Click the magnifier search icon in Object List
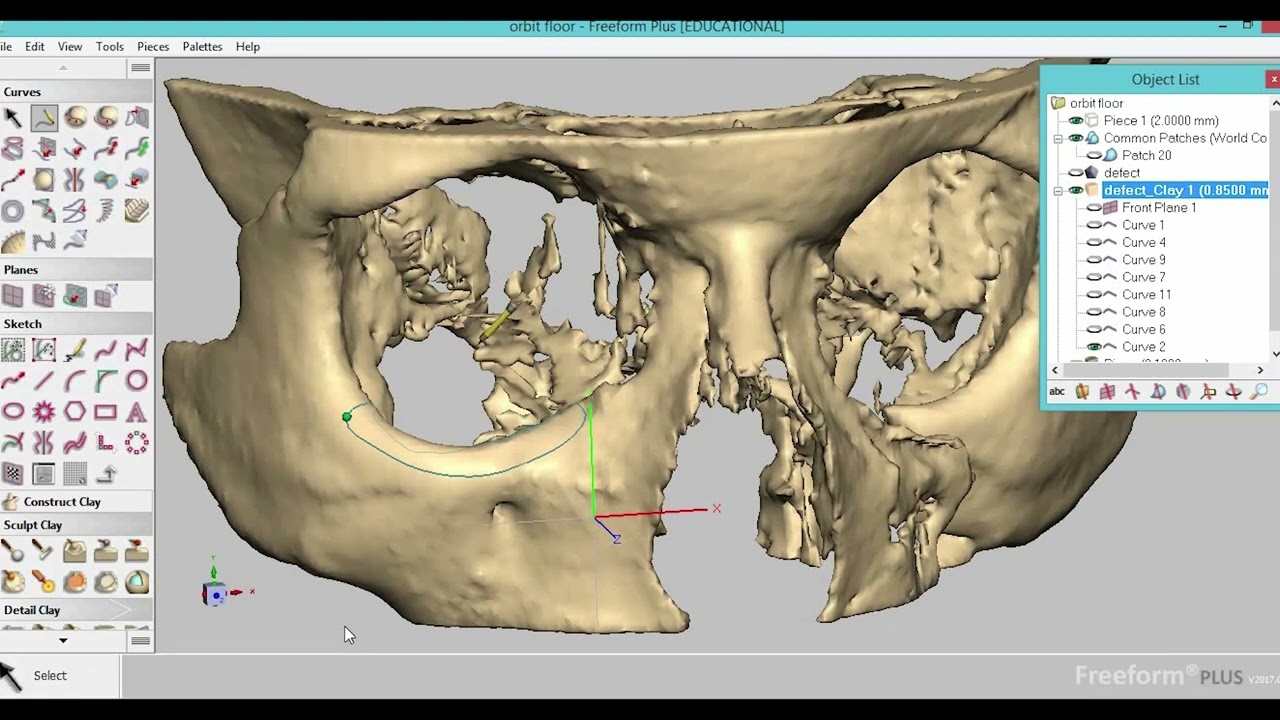This screenshot has height=720, width=1280. tap(1259, 392)
